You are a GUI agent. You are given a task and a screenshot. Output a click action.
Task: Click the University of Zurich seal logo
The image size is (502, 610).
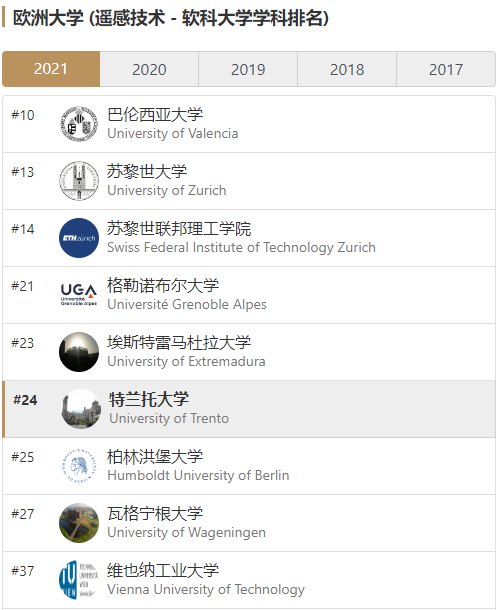pyautogui.click(x=79, y=181)
